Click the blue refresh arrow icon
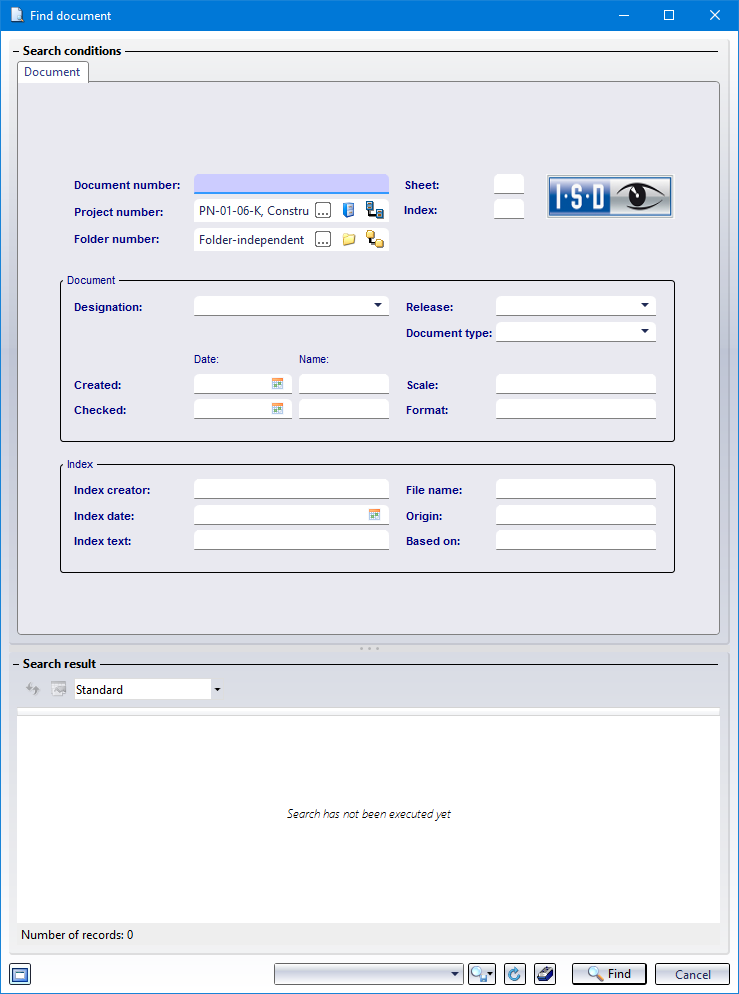Image resolution: width=739 pixels, height=994 pixels. tap(515, 974)
